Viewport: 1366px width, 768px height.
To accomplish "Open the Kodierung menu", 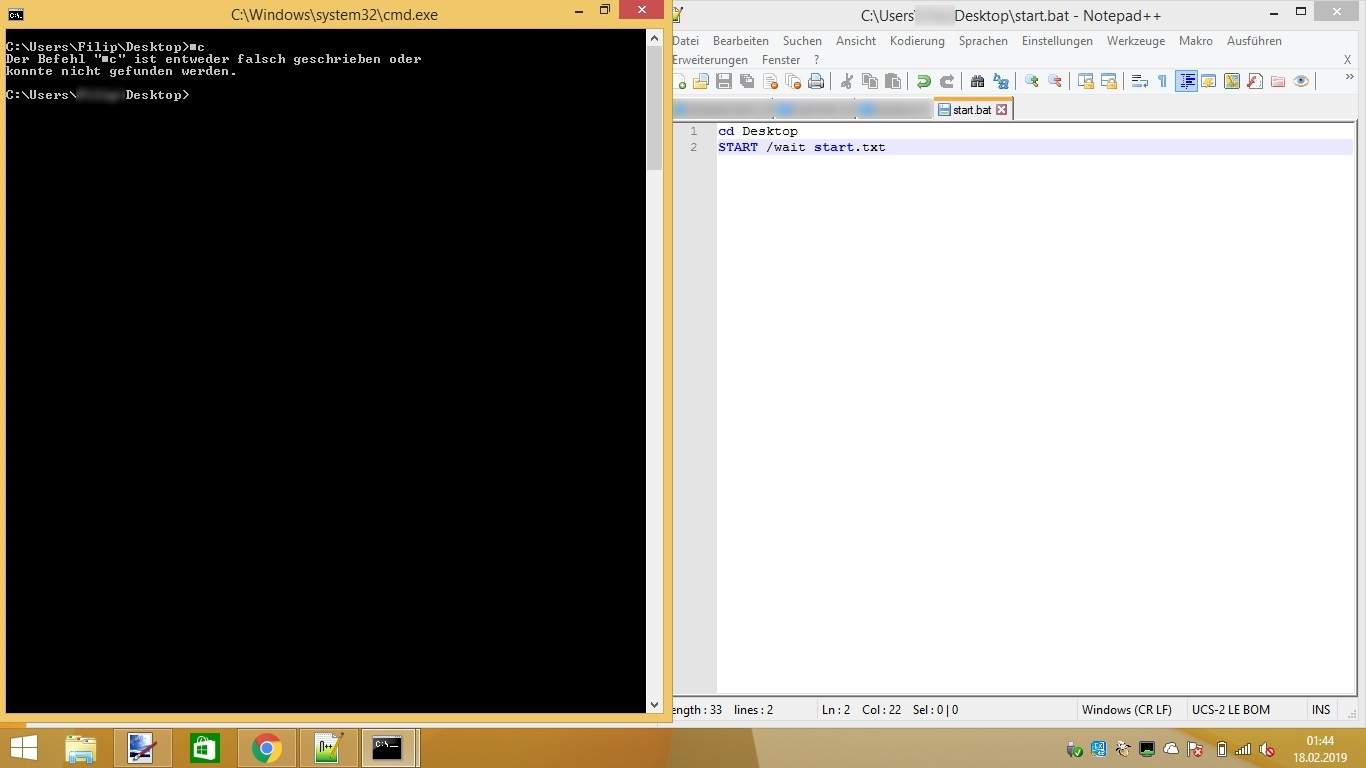I will (917, 41).
